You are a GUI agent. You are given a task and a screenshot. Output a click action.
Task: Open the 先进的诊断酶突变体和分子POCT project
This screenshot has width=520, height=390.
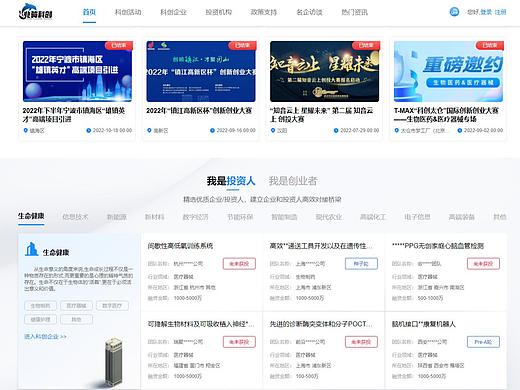tap(321, 324)
